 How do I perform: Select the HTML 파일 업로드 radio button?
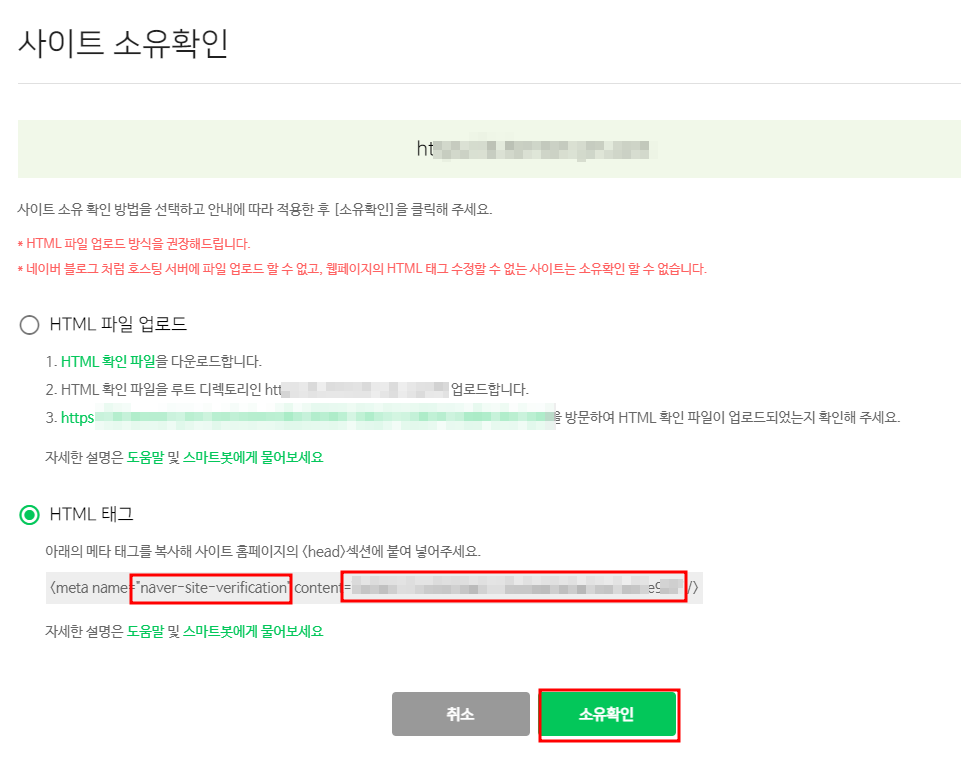coord(29,325)
